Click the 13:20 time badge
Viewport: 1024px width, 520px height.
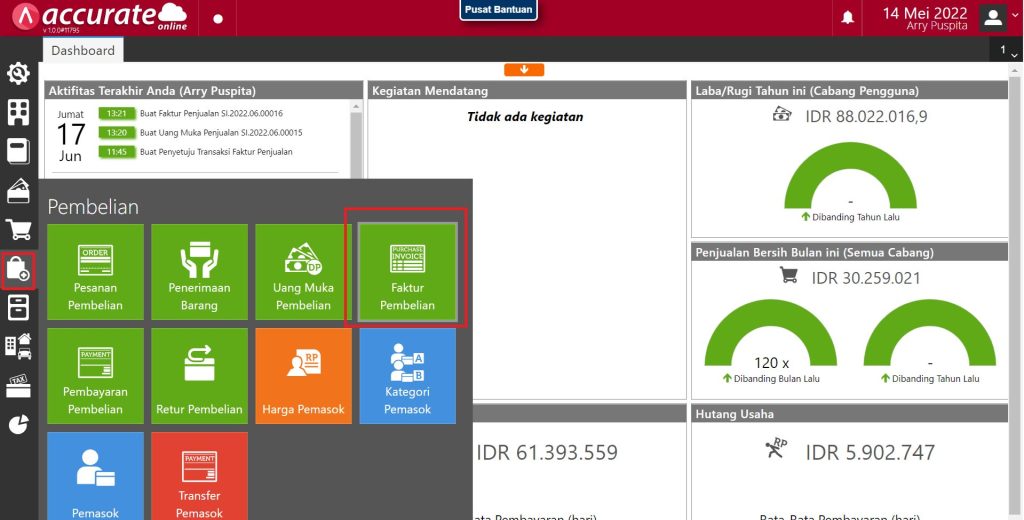tap(116, 133)
